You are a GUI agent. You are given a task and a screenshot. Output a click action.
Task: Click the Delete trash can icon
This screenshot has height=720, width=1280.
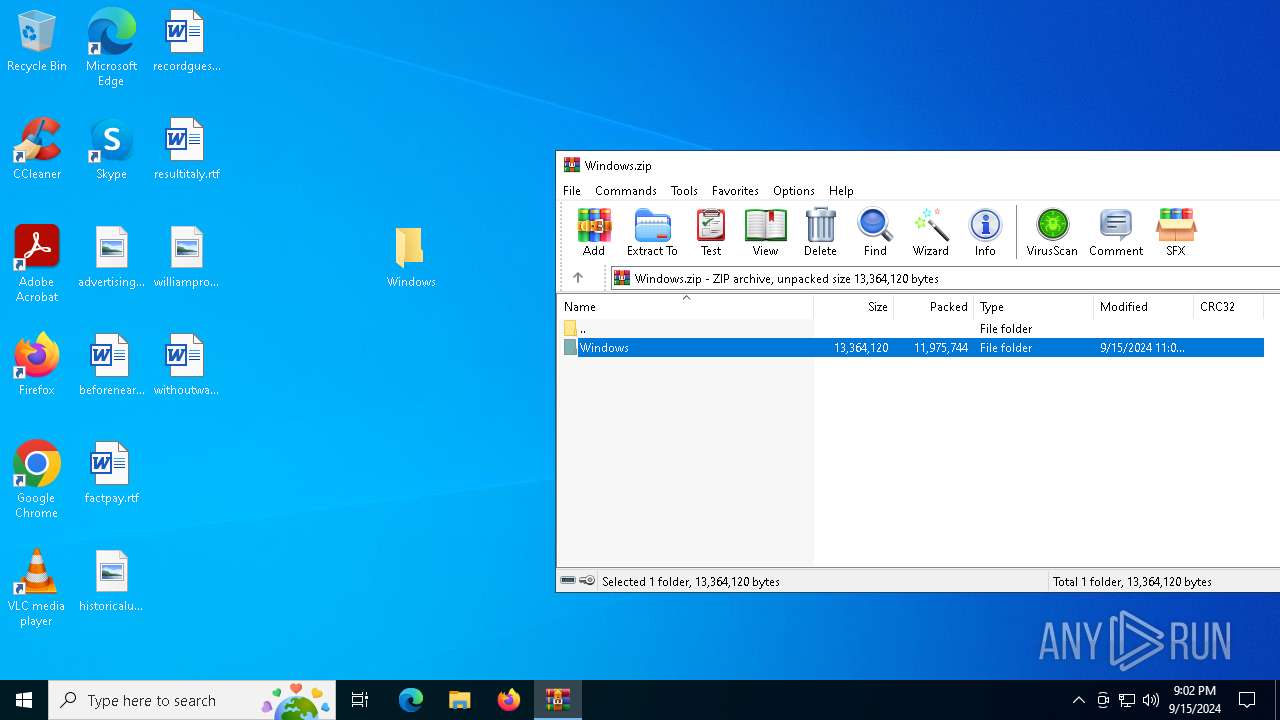coord(820,232)
